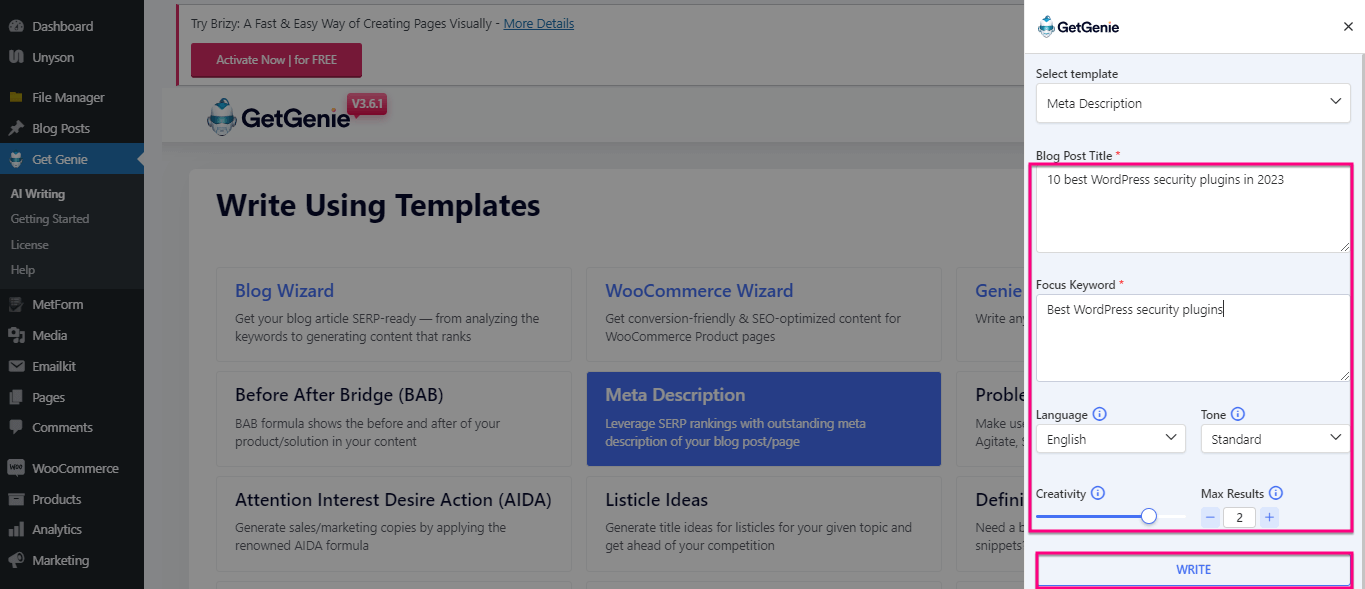This screenshot has width=1365, height=589.
Task: Click the Blog Posts pin icon
Action: (16, 128)
